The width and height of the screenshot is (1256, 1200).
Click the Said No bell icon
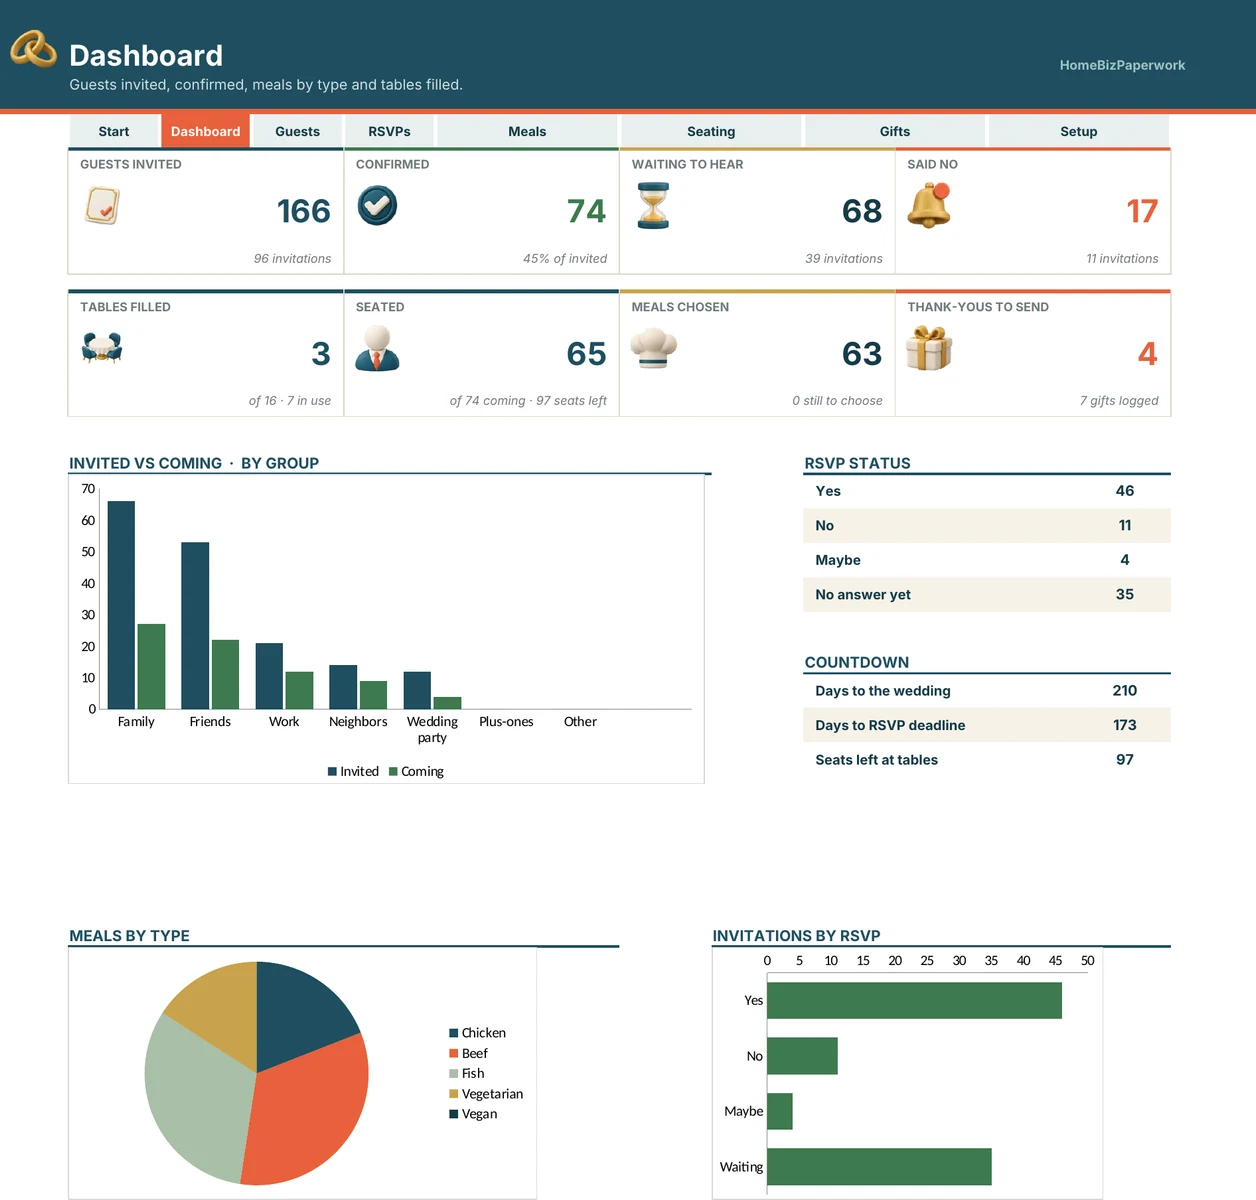coord(929,206)
